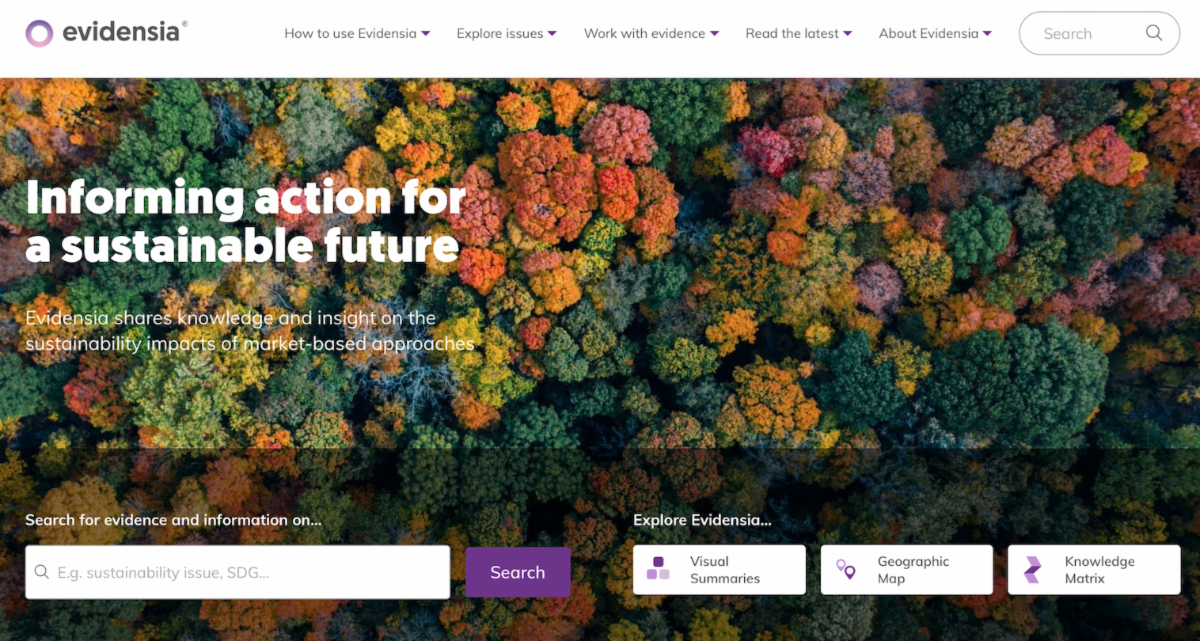Expand the arrow beside Work with evidence
The image size is (1200, 641).
pyautogui.click(x=714, y=33)
